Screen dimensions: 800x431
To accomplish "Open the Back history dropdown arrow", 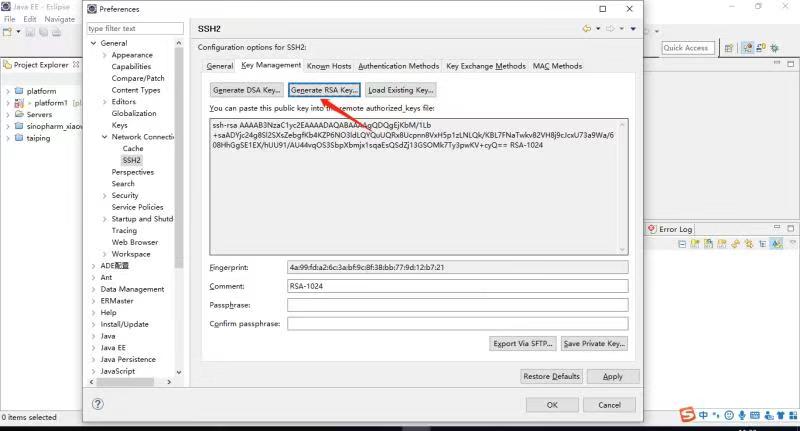I will [x=598, y=29].
